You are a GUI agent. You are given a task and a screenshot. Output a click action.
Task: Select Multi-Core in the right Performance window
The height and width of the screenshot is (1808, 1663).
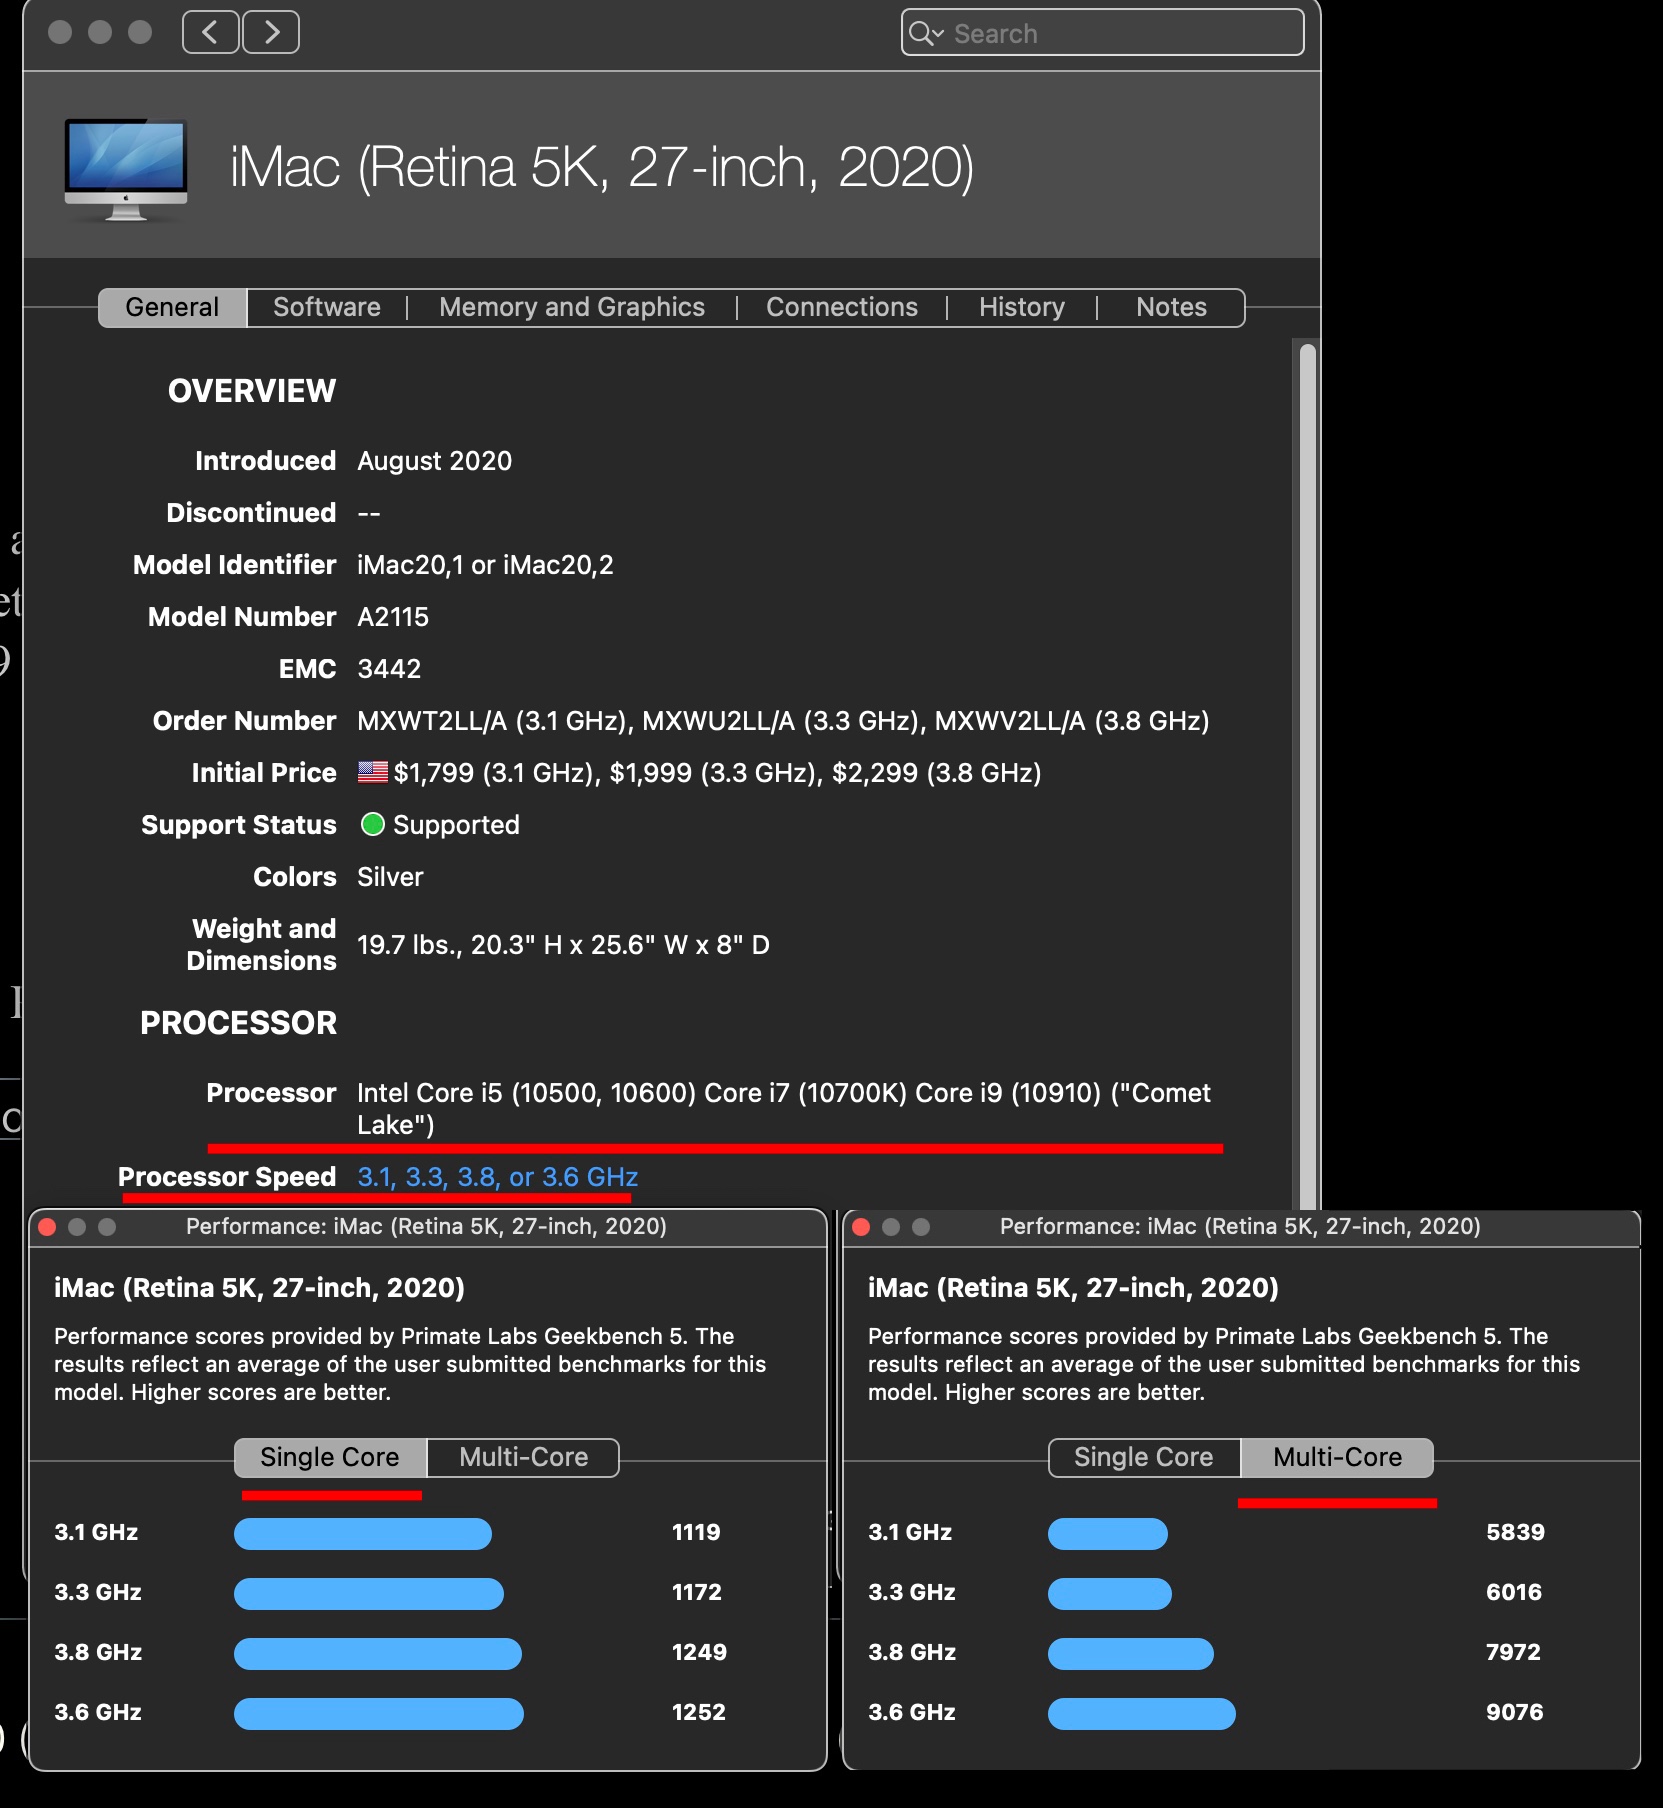coord(1338,1457)
